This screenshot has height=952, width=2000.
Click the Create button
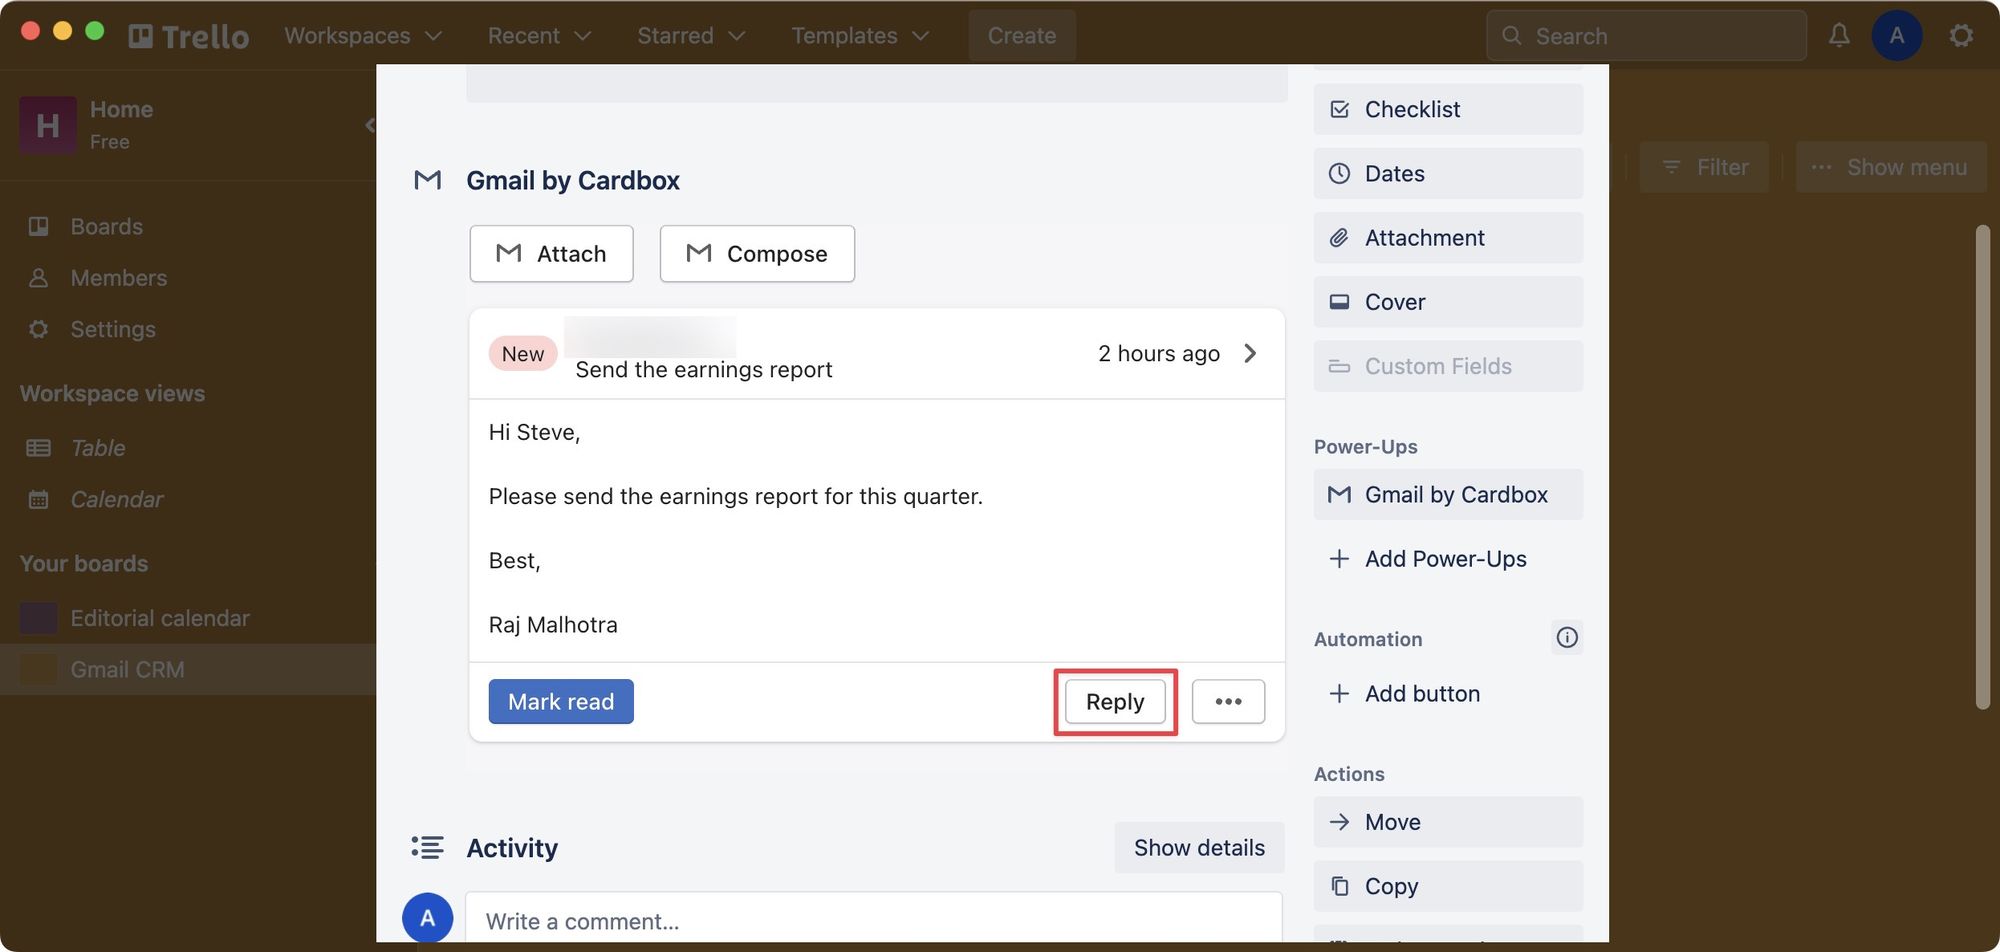click(x=1022, y=36)
